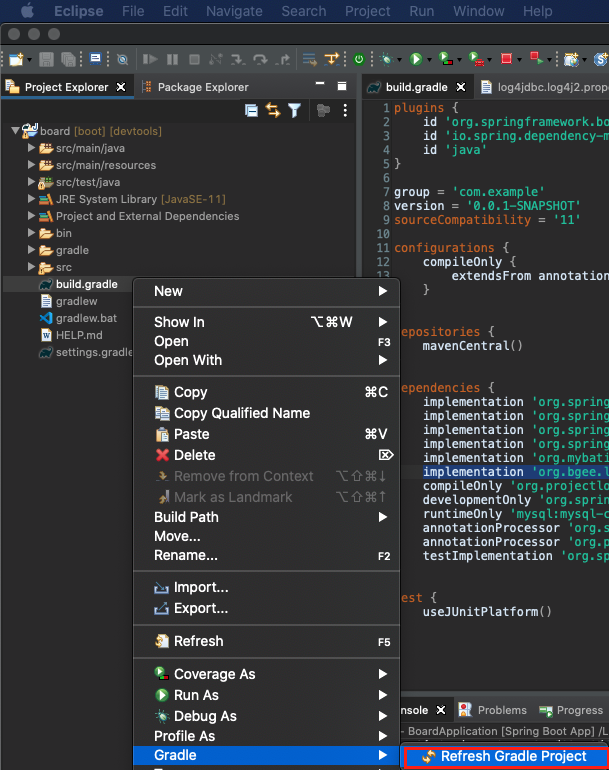Screen dimensions: 609x770
Task: Choose Refresh in context menu
Action: (267, 641)
